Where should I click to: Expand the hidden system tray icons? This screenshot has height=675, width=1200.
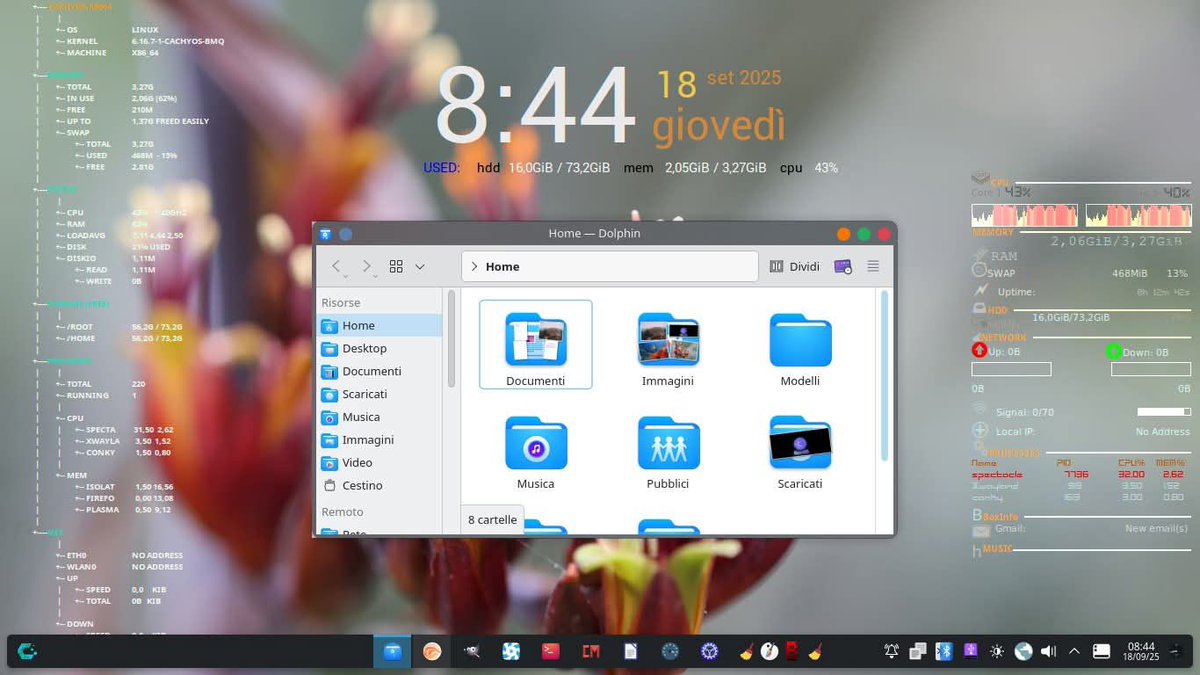(1073, 651)
